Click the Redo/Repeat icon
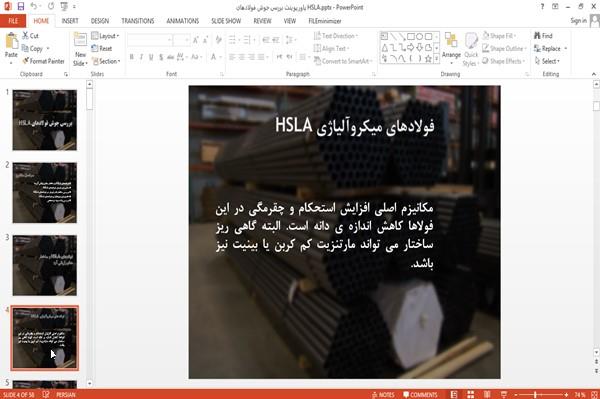The image size is (600, 399). (51, 7)
